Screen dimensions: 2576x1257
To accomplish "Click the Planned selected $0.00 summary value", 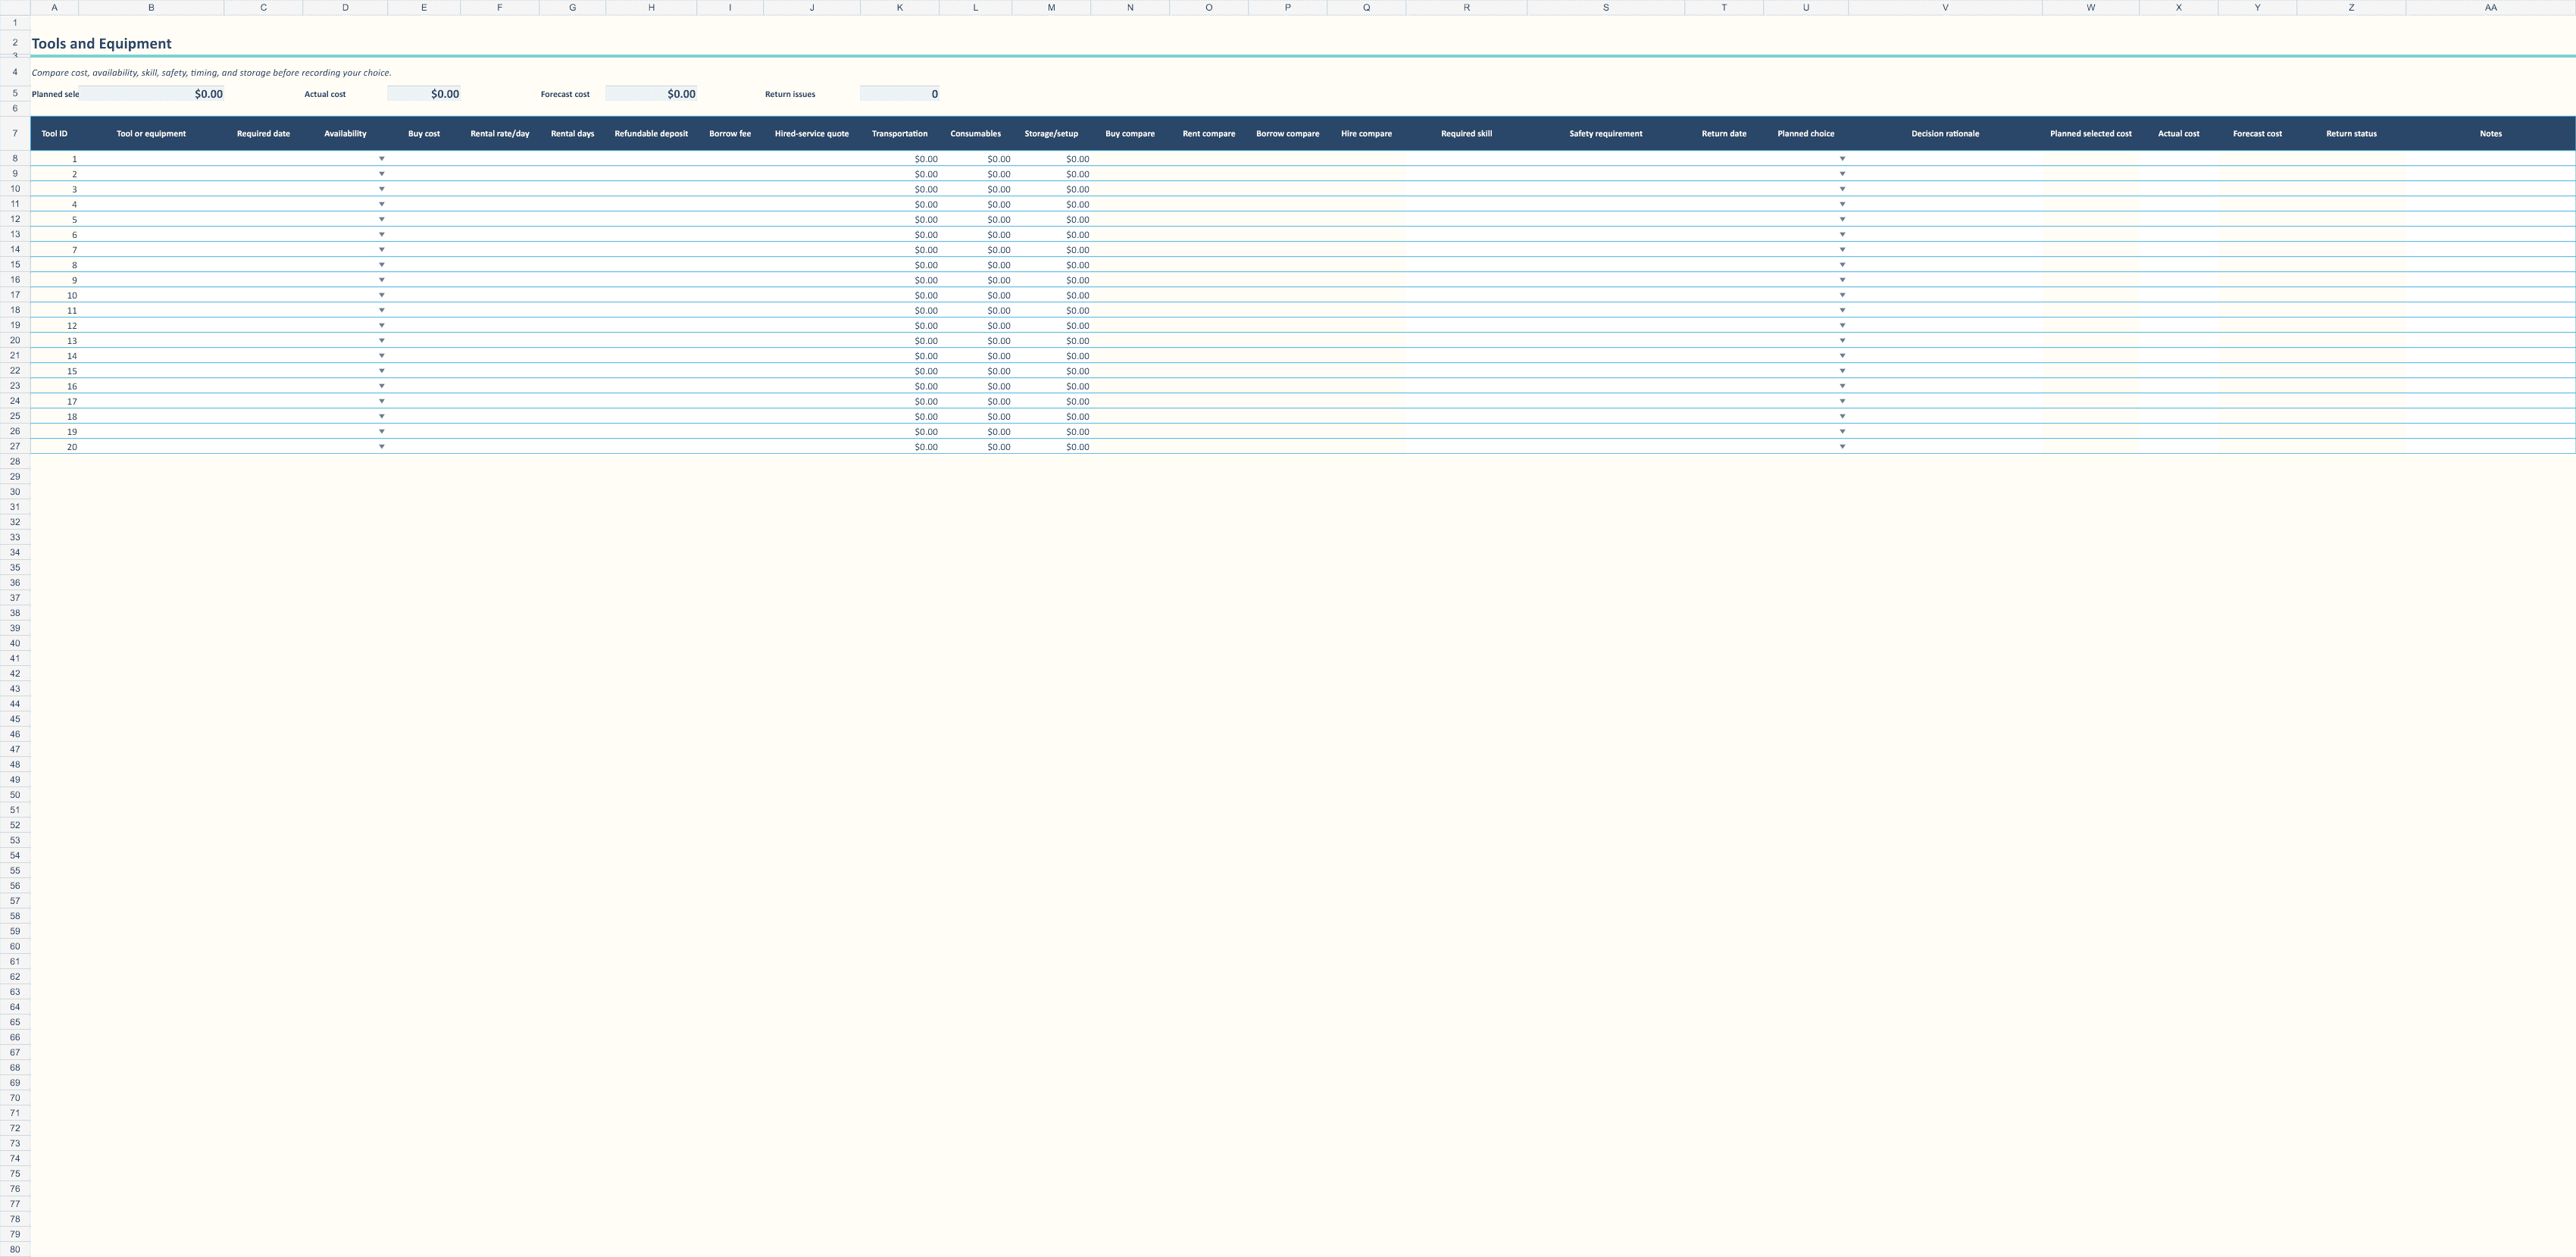I will pyautogui.click(x=151, y=94).
